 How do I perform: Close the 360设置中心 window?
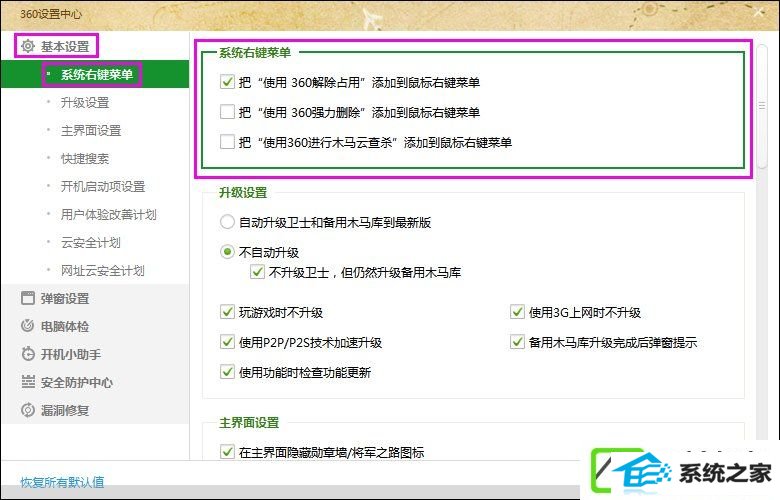click(759, 13)
